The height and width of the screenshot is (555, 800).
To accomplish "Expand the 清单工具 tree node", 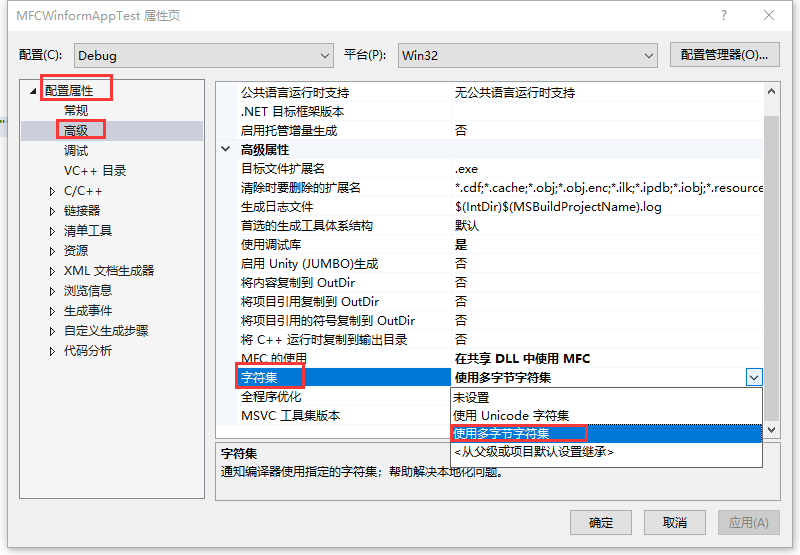I will click(x=52, y=231).
